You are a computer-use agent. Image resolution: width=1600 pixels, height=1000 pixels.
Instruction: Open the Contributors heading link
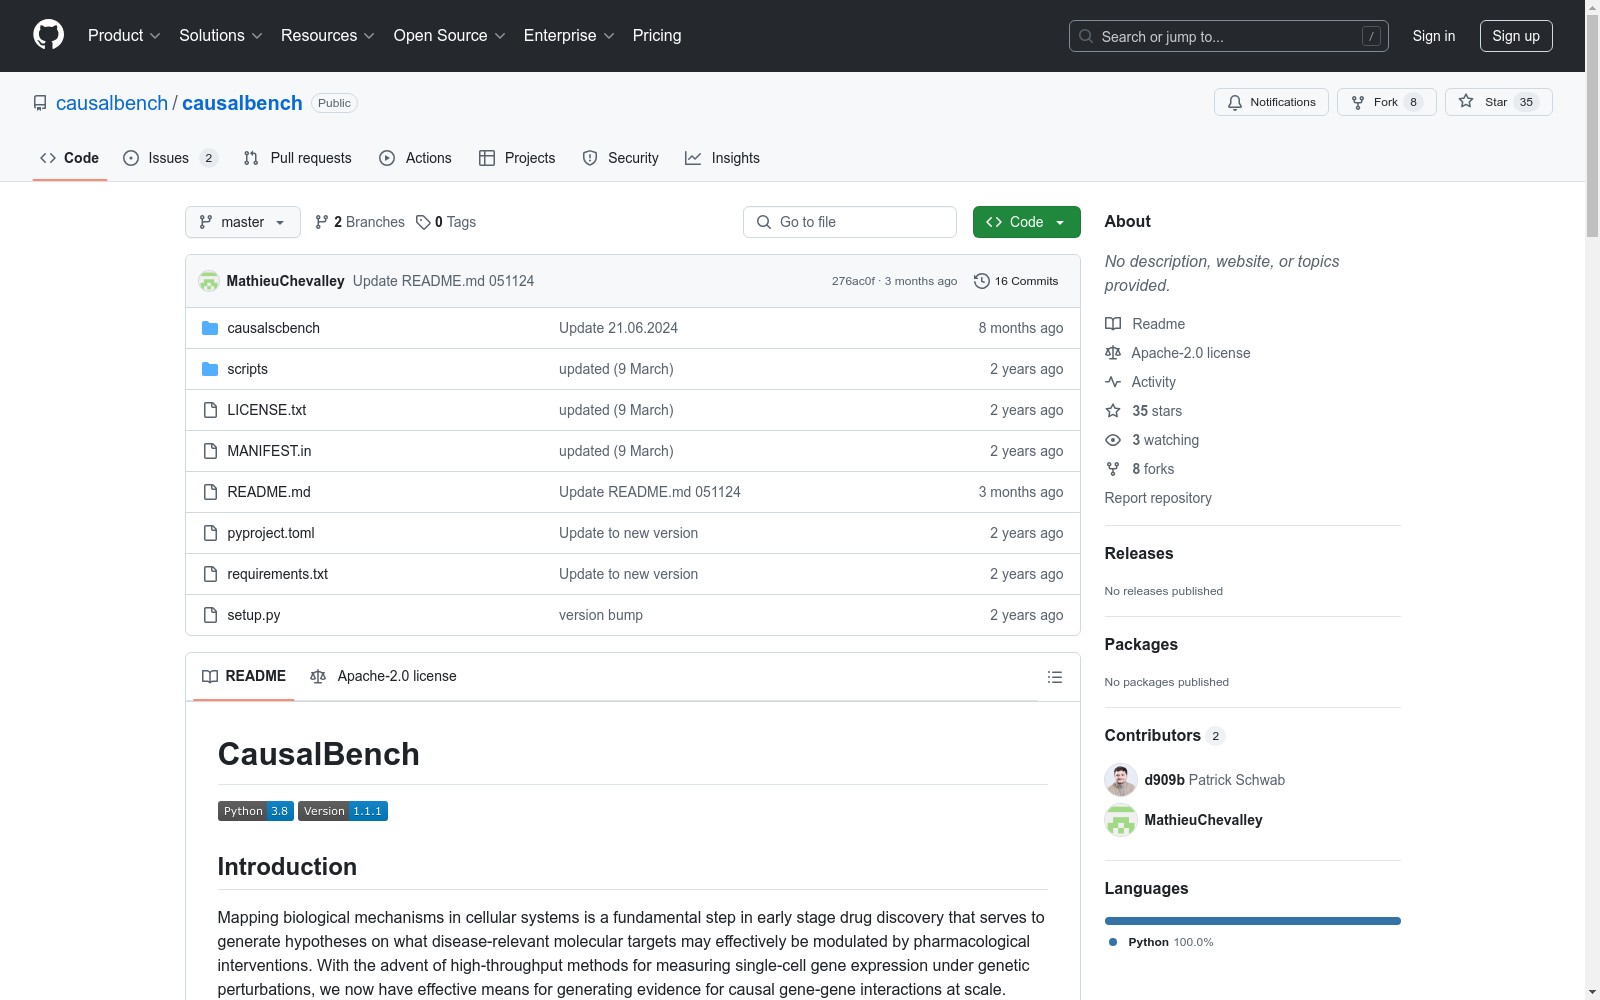[x=1165, y=735]
